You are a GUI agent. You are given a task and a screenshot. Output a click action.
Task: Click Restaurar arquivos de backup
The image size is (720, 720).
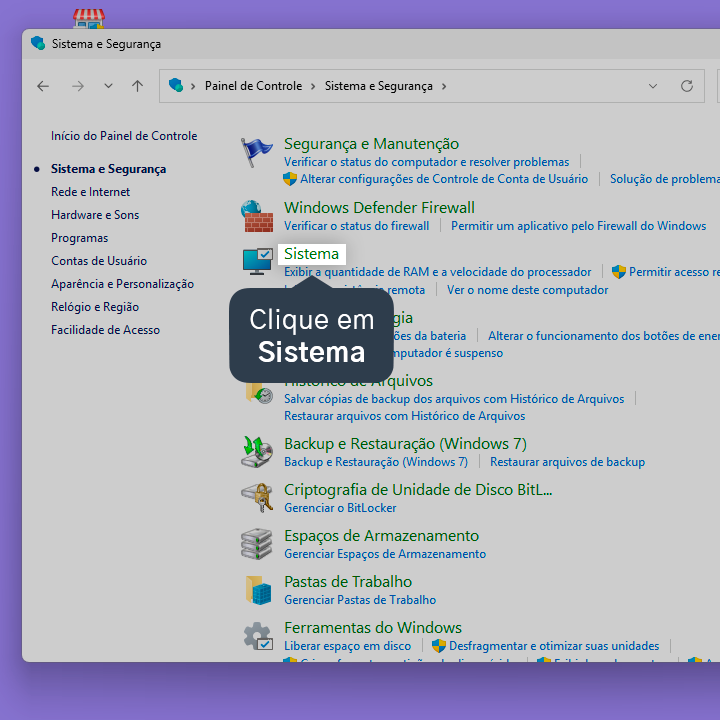coord(568,462)
